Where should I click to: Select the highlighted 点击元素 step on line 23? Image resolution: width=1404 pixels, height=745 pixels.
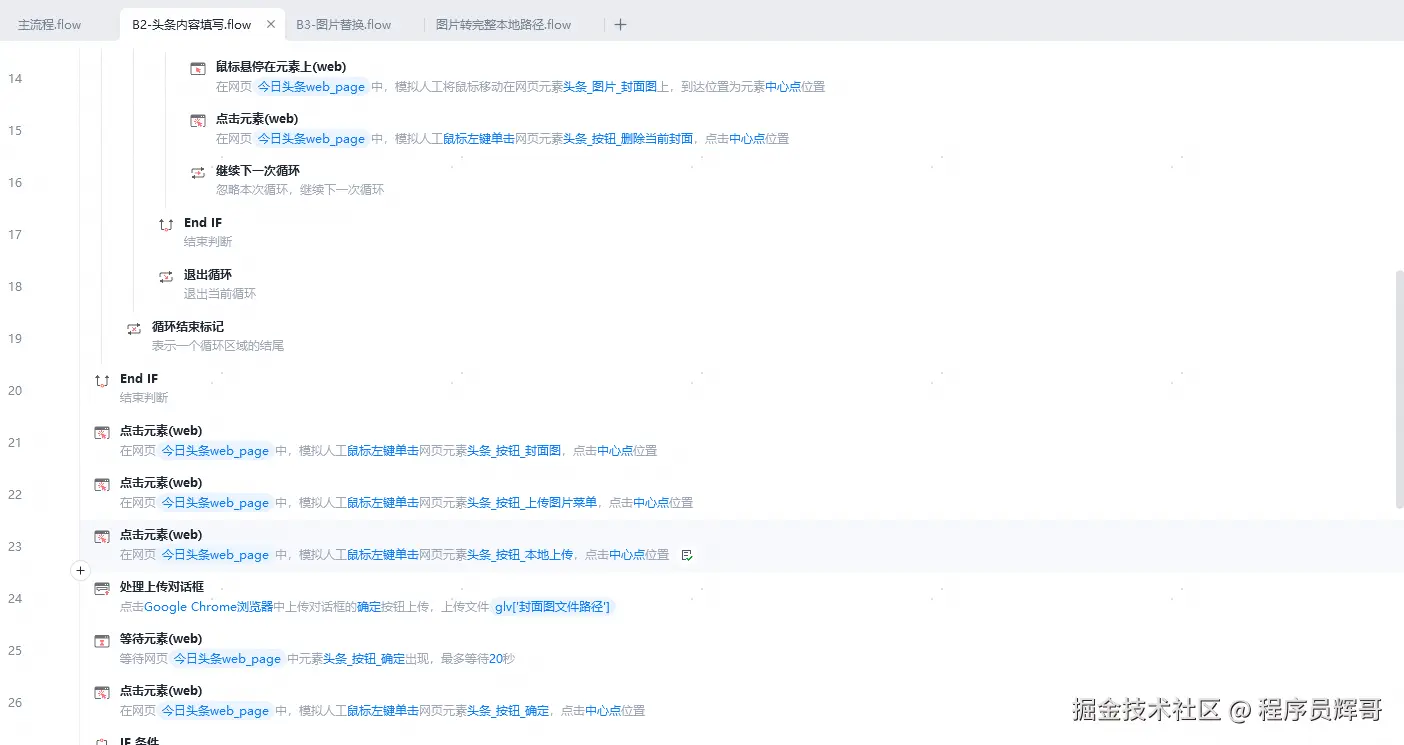[x=161, y=534]
